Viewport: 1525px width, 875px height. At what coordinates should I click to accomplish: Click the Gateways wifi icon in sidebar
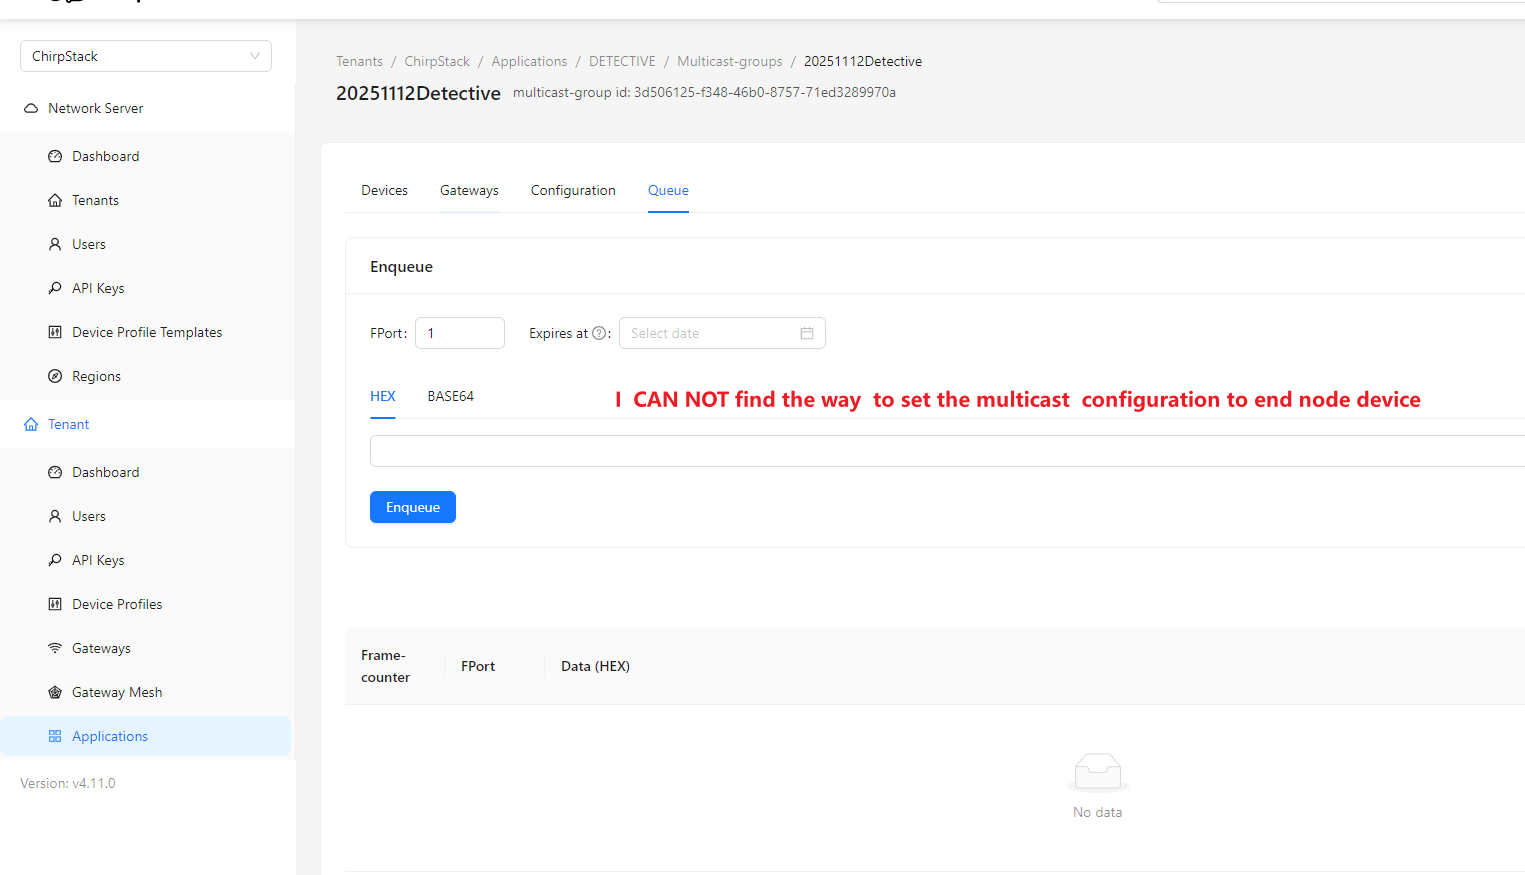click(55, 648)
